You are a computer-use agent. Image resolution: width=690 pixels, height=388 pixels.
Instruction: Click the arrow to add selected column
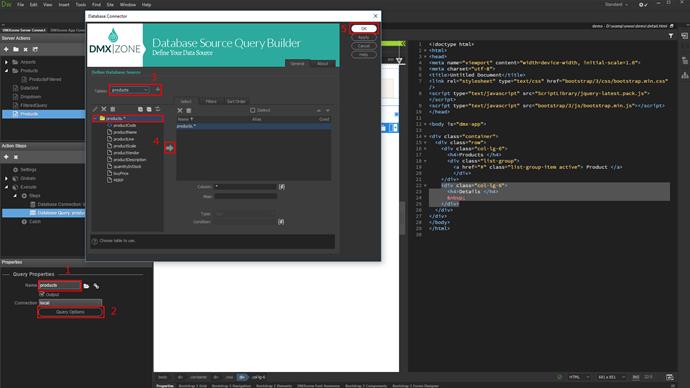pyautogui.click(x=169, y=148)
